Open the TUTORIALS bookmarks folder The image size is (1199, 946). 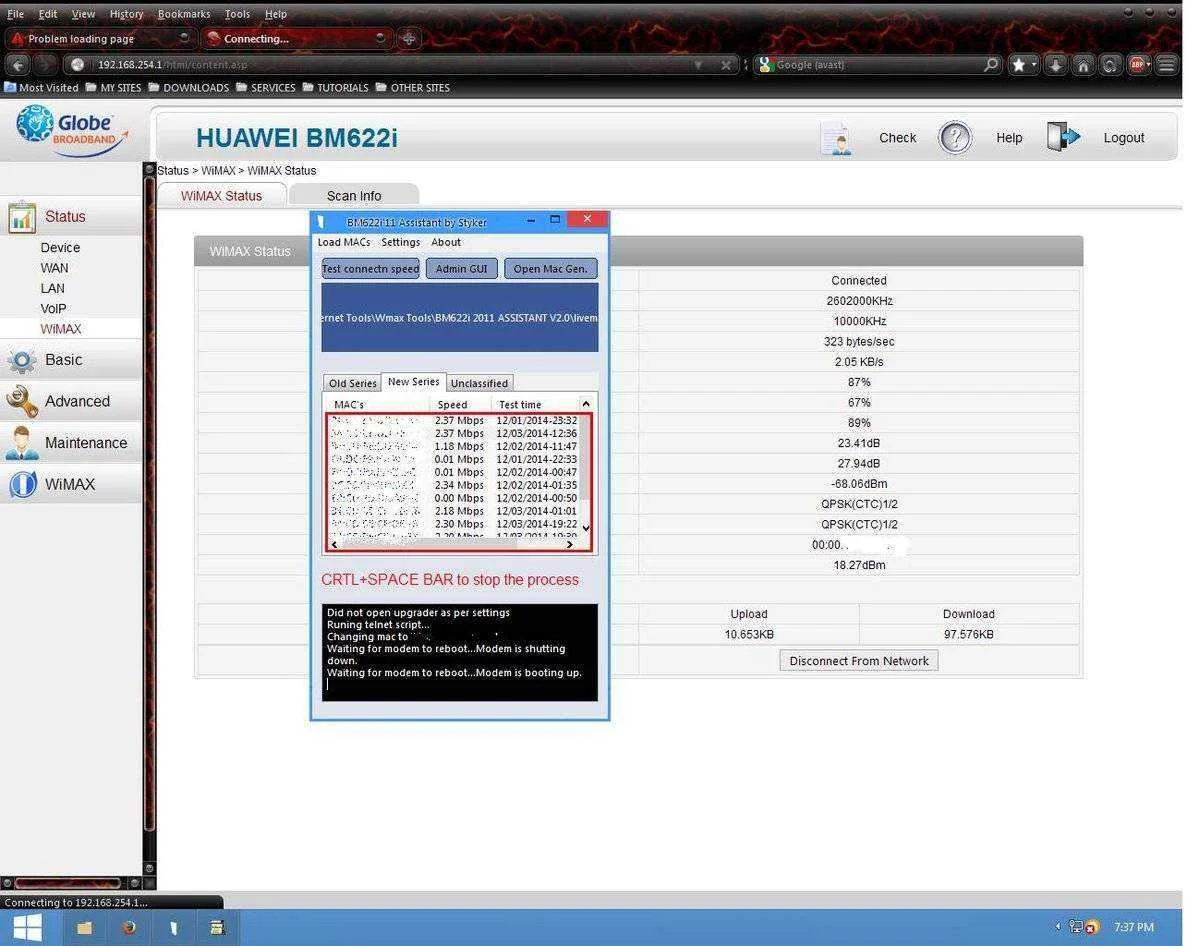[335, 88]
